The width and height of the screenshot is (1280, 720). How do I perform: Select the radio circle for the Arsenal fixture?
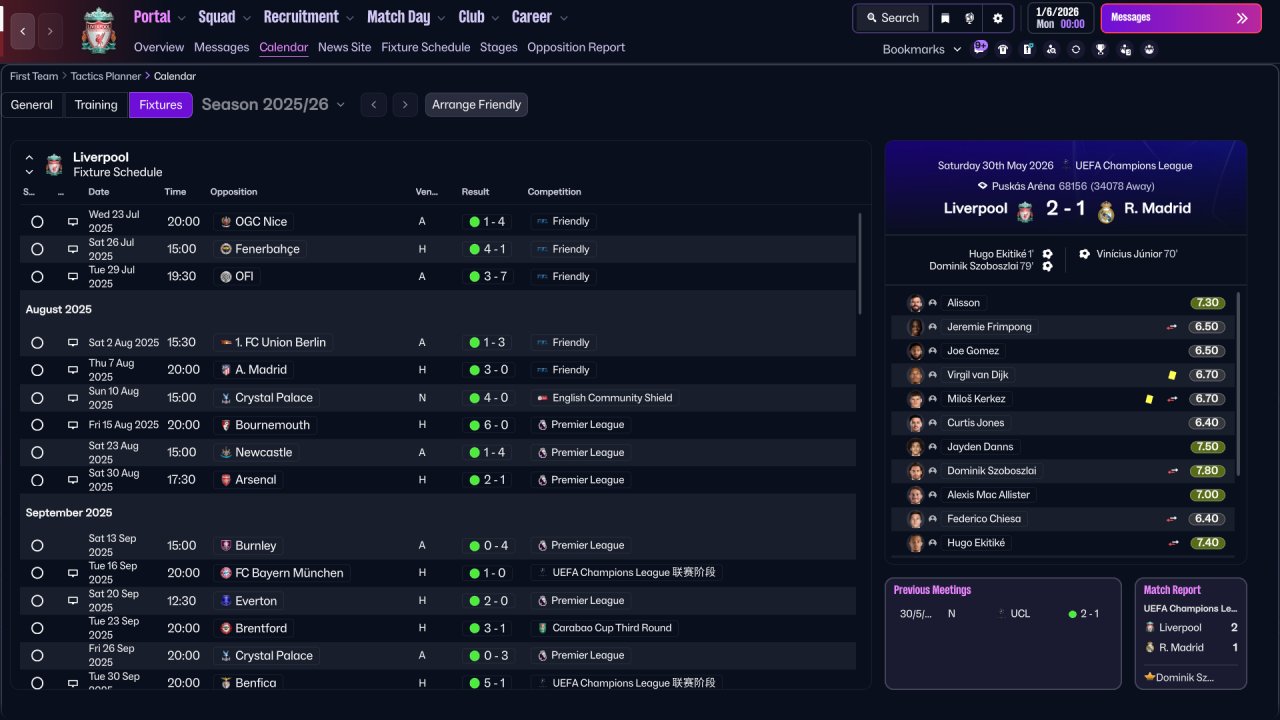pos(37,480)
